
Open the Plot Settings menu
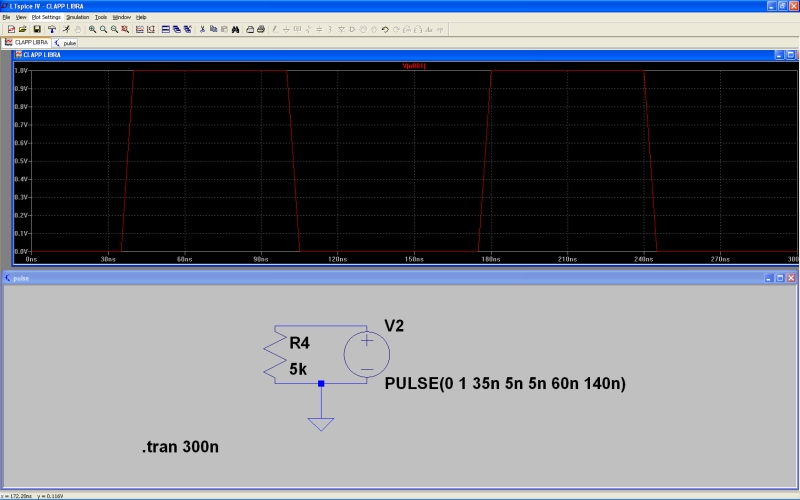coord(46,17)
